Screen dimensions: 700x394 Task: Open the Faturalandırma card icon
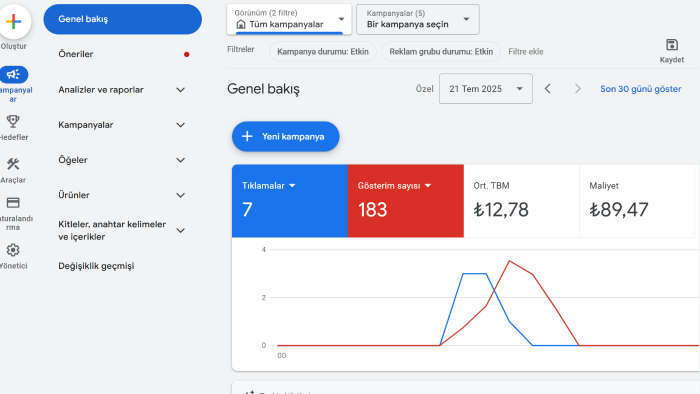(x=13, y=203)
